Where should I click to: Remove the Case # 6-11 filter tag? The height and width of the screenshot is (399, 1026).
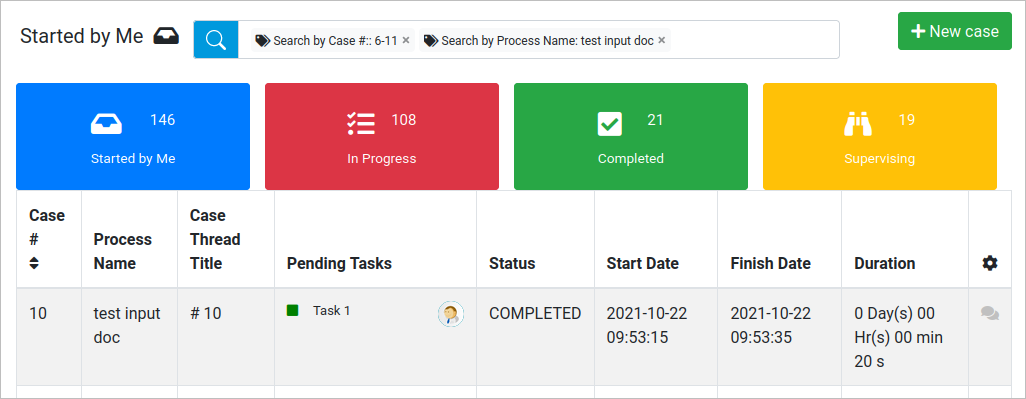click(406, 41)
